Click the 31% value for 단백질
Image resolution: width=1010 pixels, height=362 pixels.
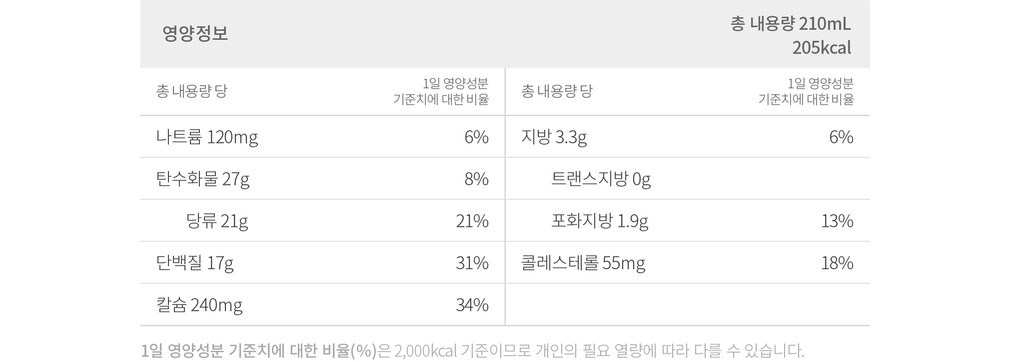(472, 263)
